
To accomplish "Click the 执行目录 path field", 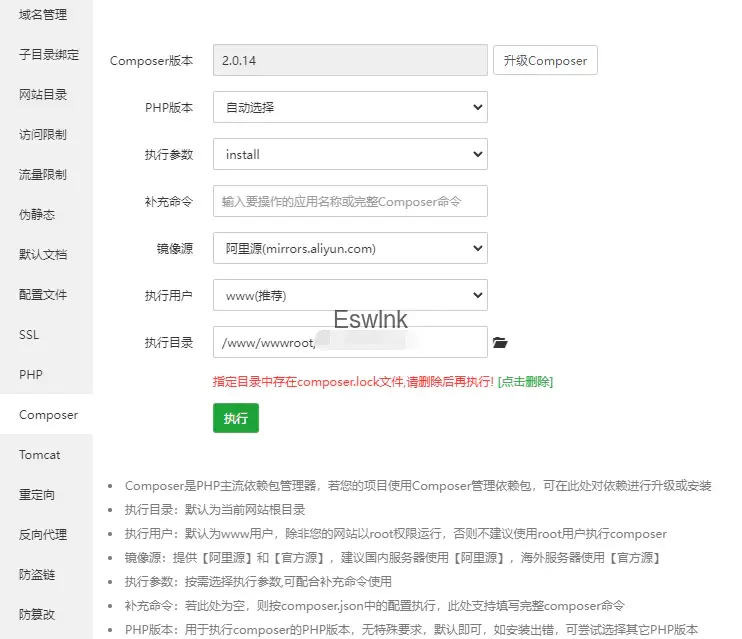I will tap(349, 343).
